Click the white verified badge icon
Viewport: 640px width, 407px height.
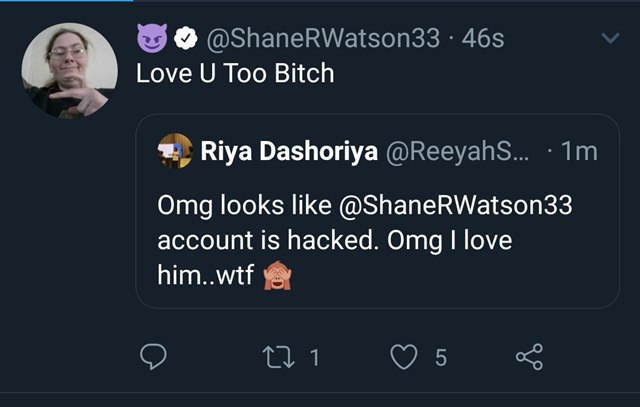click(186, 38)
